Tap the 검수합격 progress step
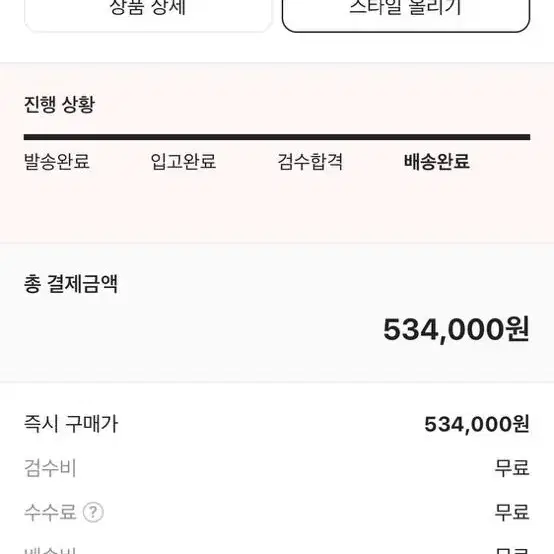Image resolution: width=554 pixels, height=554 pixels. coord(310,162)
